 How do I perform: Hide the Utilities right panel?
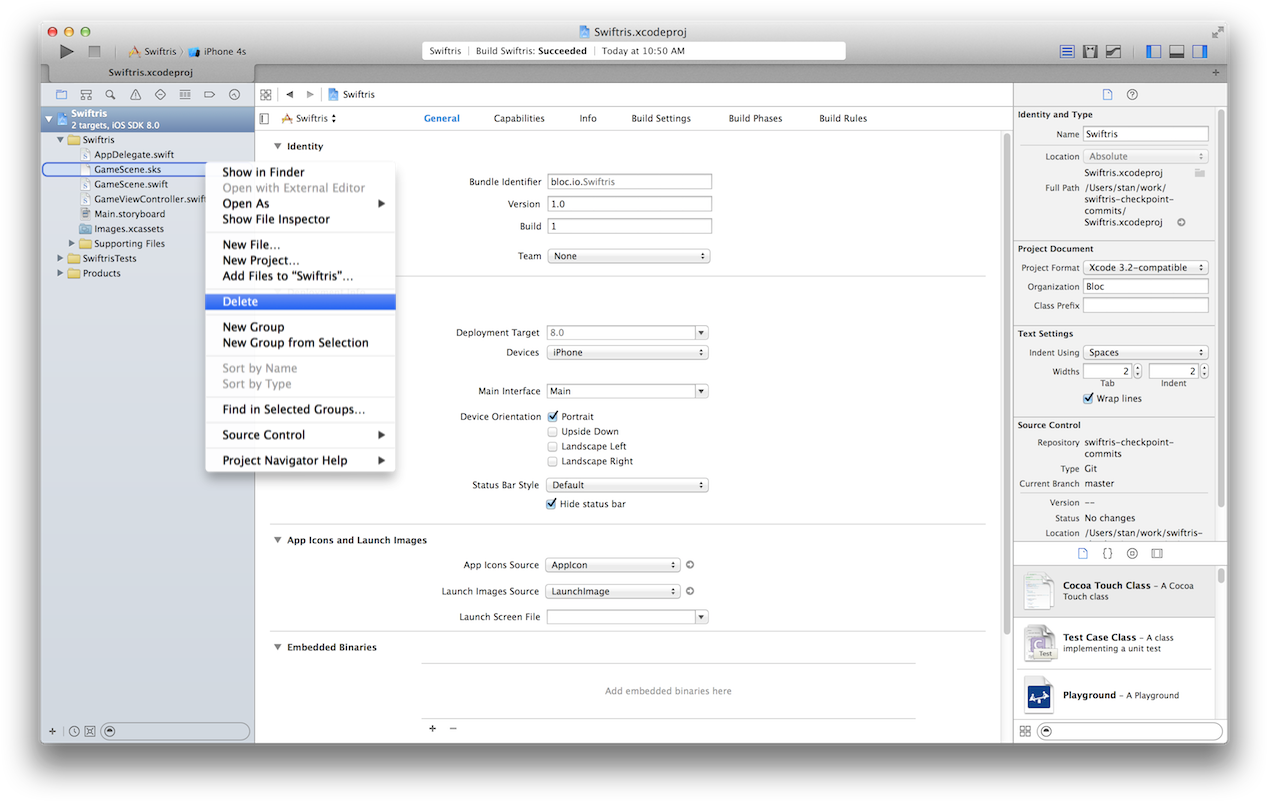pyautogui.click(x=1199, y=51)
